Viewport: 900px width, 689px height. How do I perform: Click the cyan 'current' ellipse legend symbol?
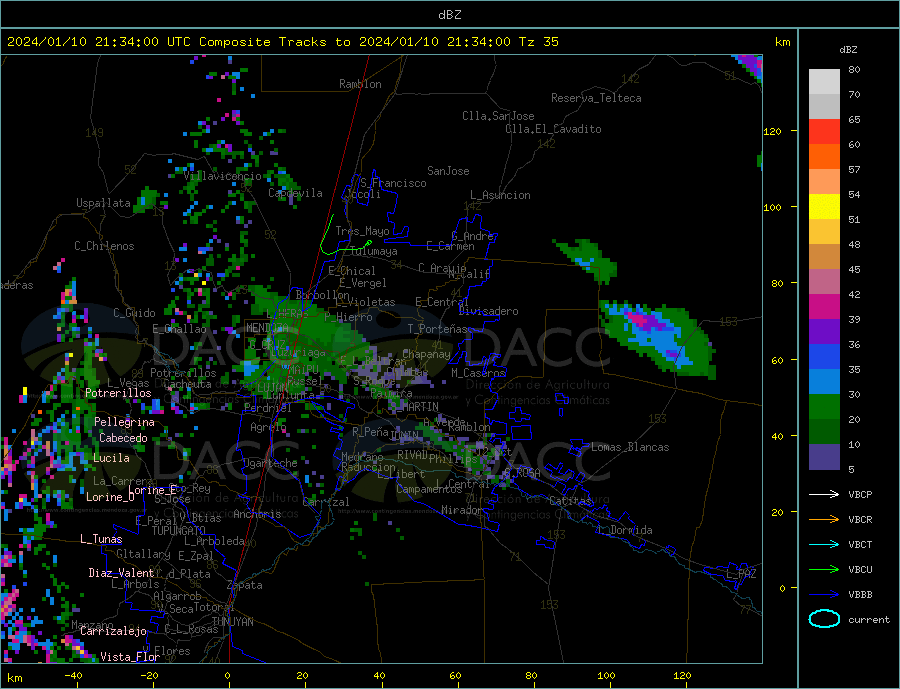click(x=824, y=619)
